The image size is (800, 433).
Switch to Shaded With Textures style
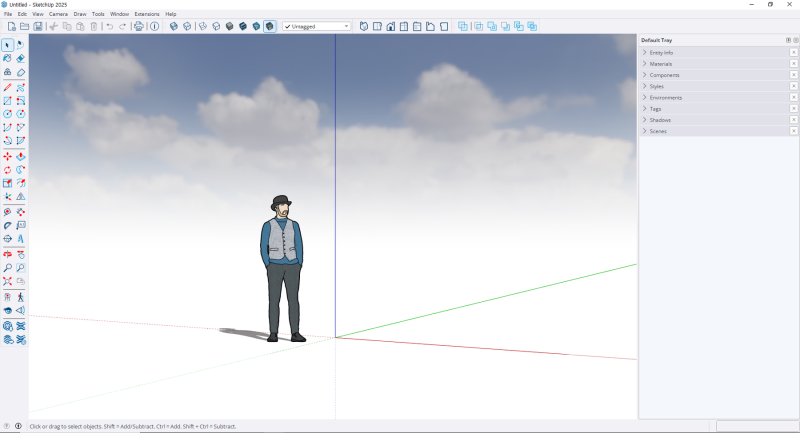pyautogui.click(x=243, y=27)
